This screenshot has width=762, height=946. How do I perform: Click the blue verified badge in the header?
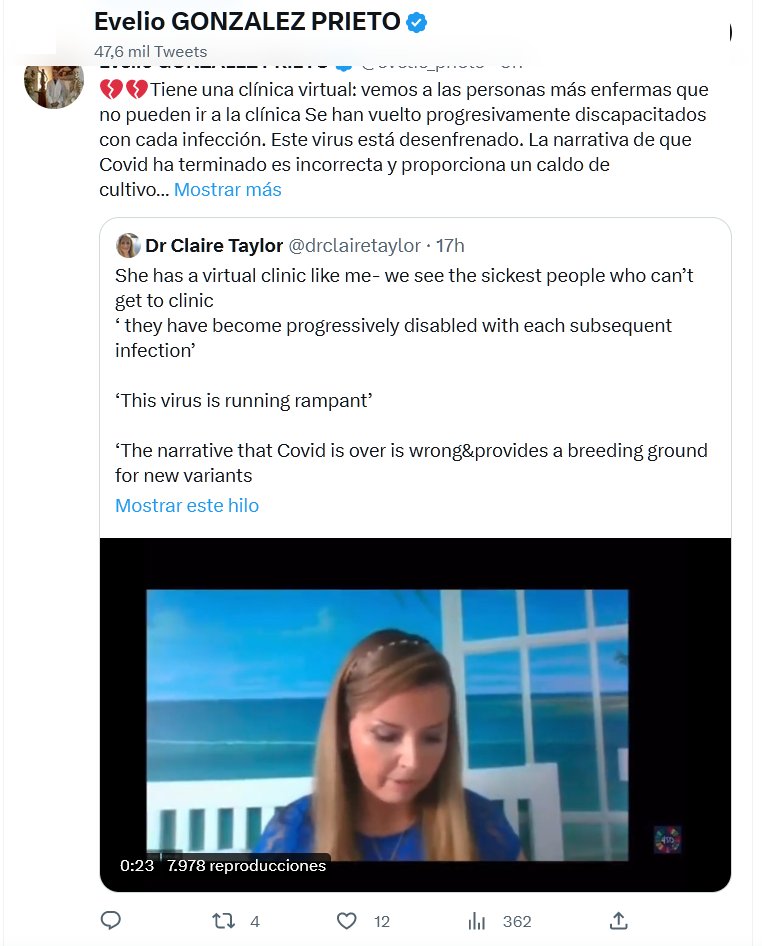point(417,22)
